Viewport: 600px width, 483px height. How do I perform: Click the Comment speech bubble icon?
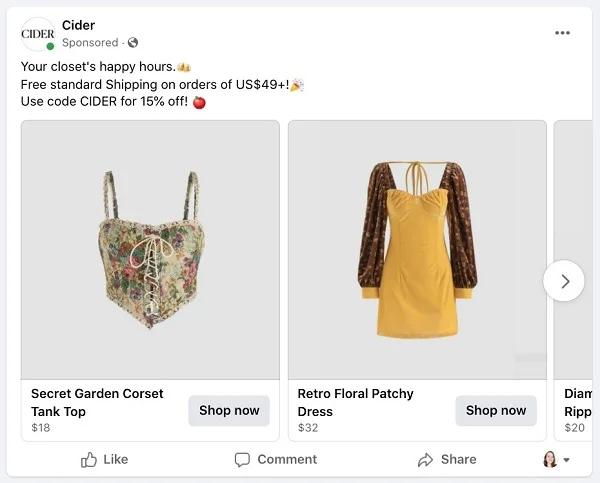click(242, 460)
